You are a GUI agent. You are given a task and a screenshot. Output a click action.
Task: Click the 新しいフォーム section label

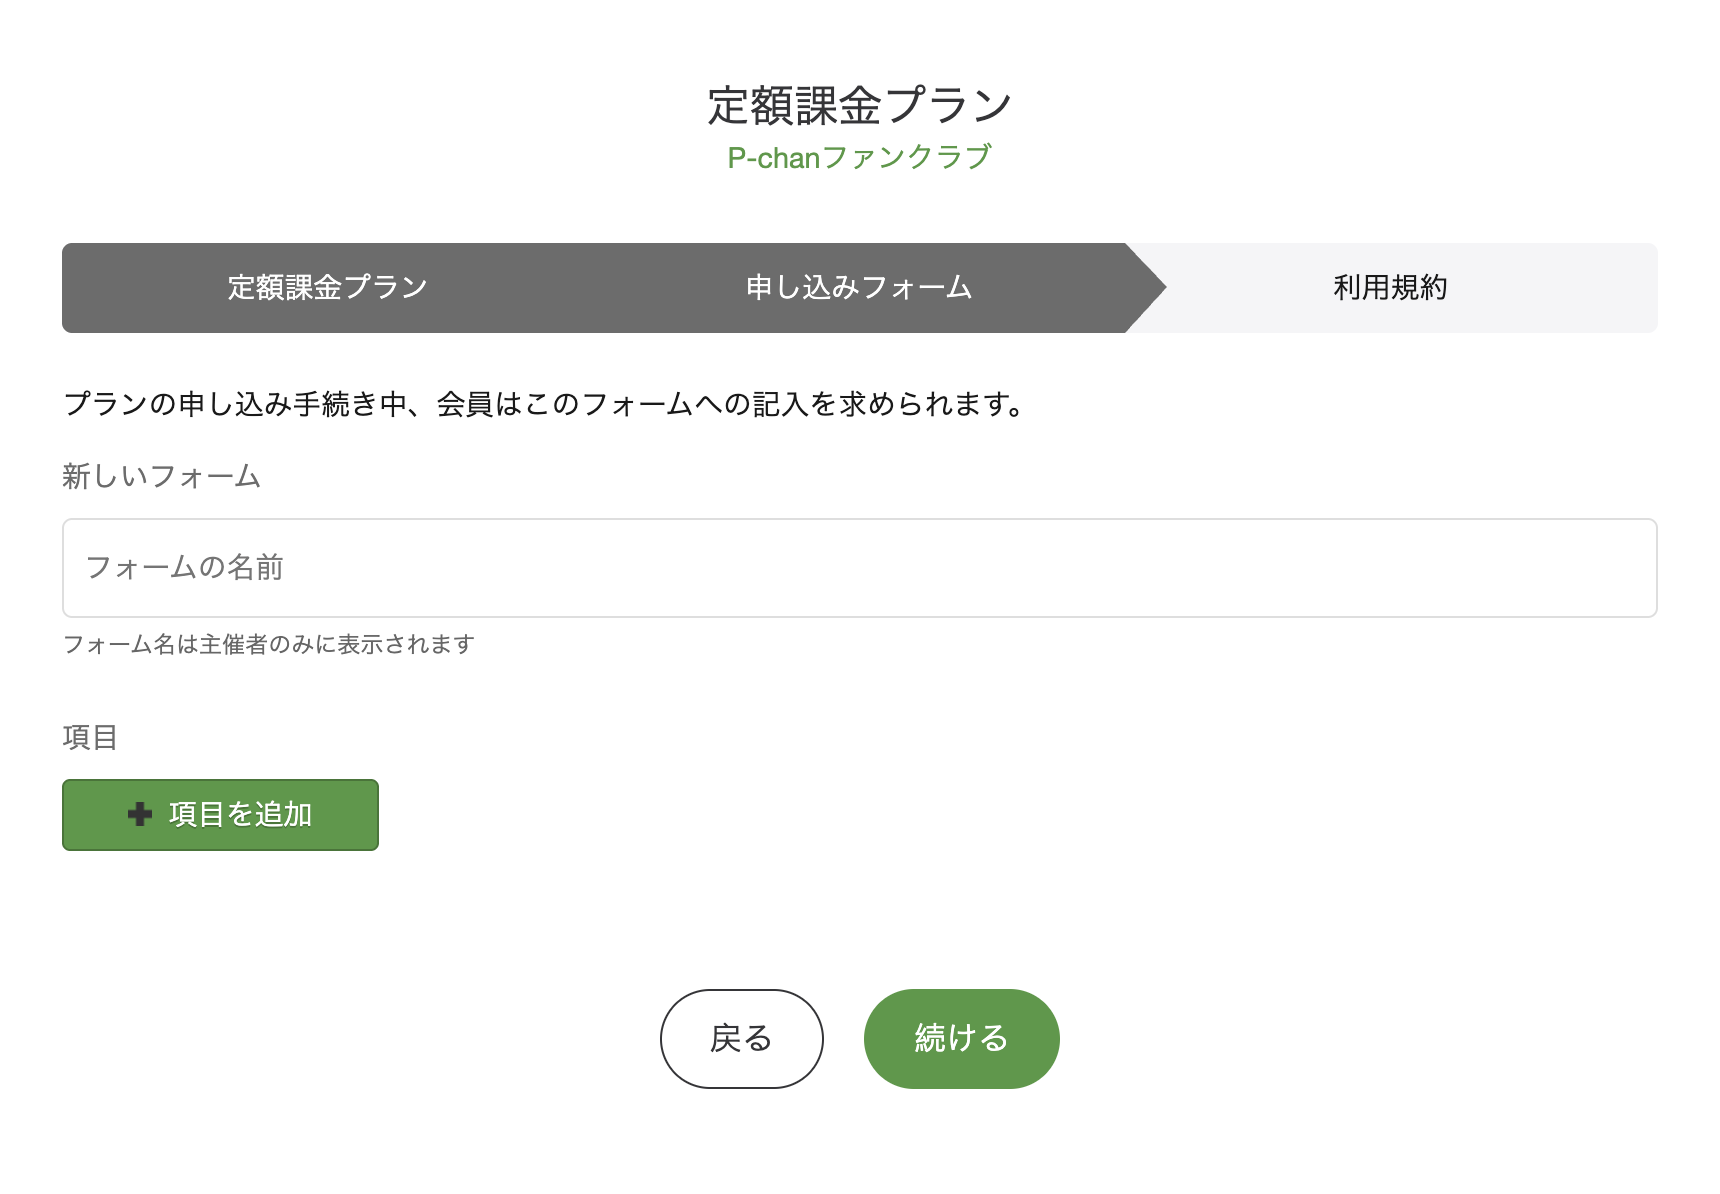pos(161,477)
